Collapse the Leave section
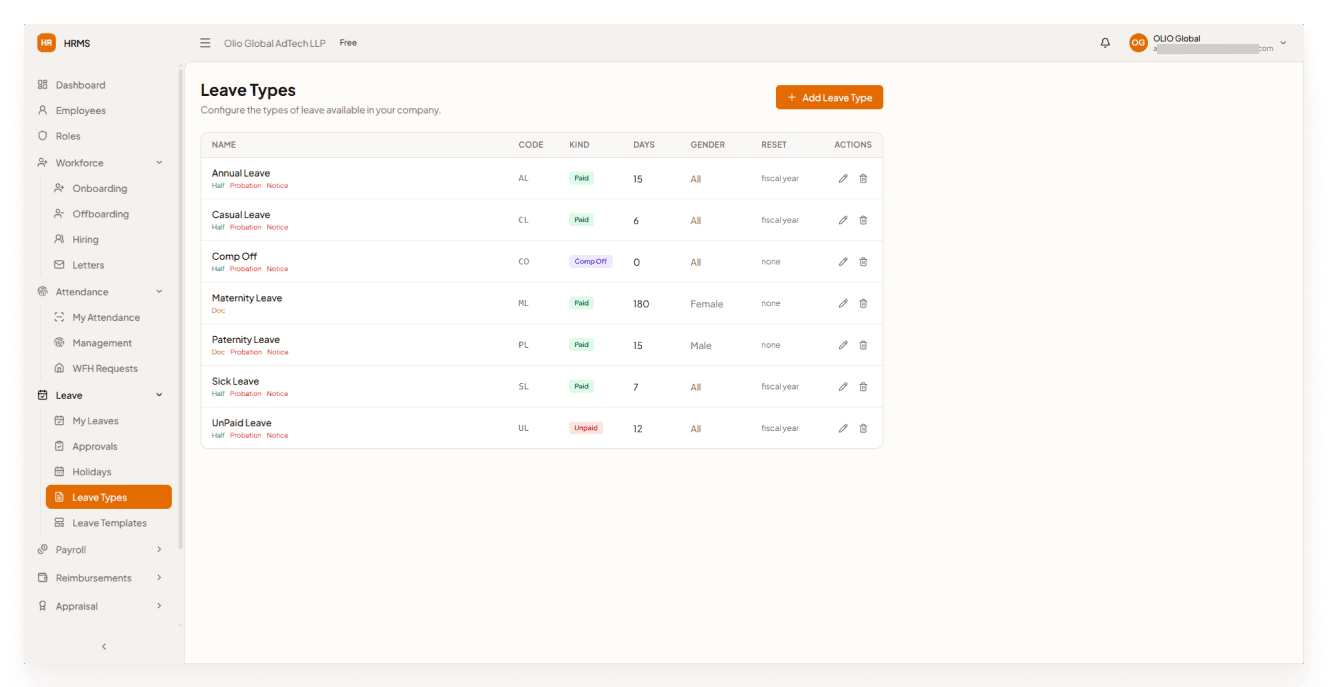The image size is (1328, 687). [x=159, y=396]
